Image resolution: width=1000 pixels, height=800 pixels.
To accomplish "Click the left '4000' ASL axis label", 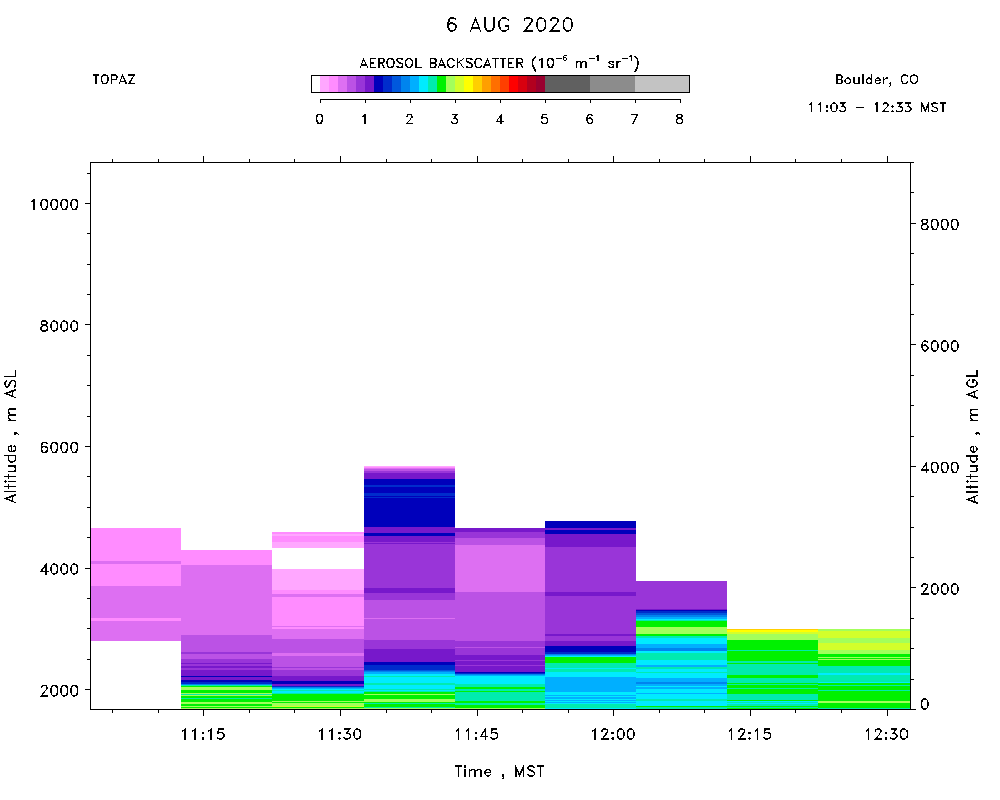I will 59,569.
